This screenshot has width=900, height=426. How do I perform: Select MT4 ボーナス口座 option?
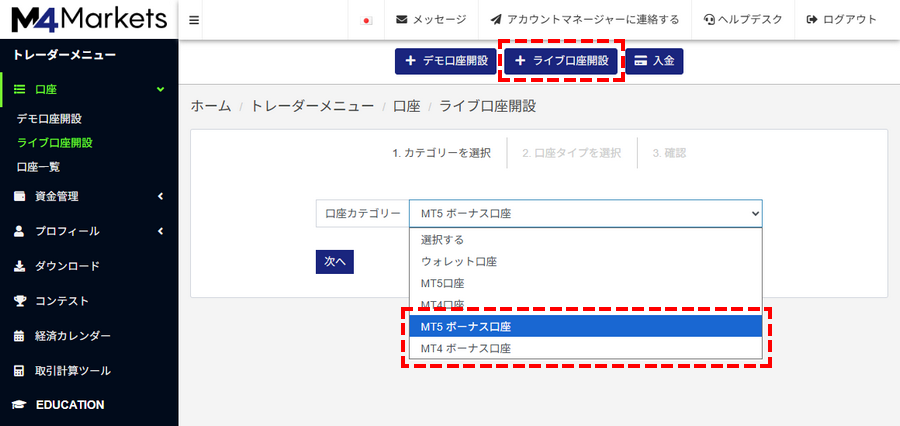pos(585,348)
